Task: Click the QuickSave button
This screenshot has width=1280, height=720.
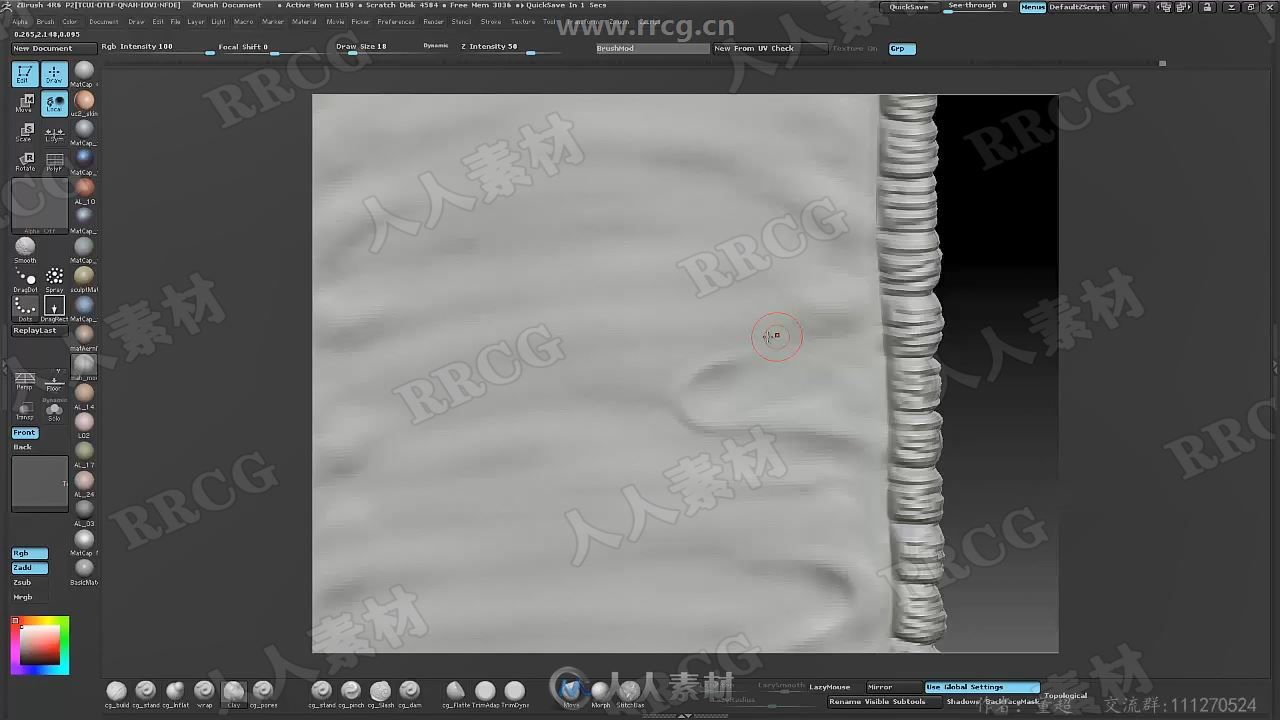Action: 909,6
